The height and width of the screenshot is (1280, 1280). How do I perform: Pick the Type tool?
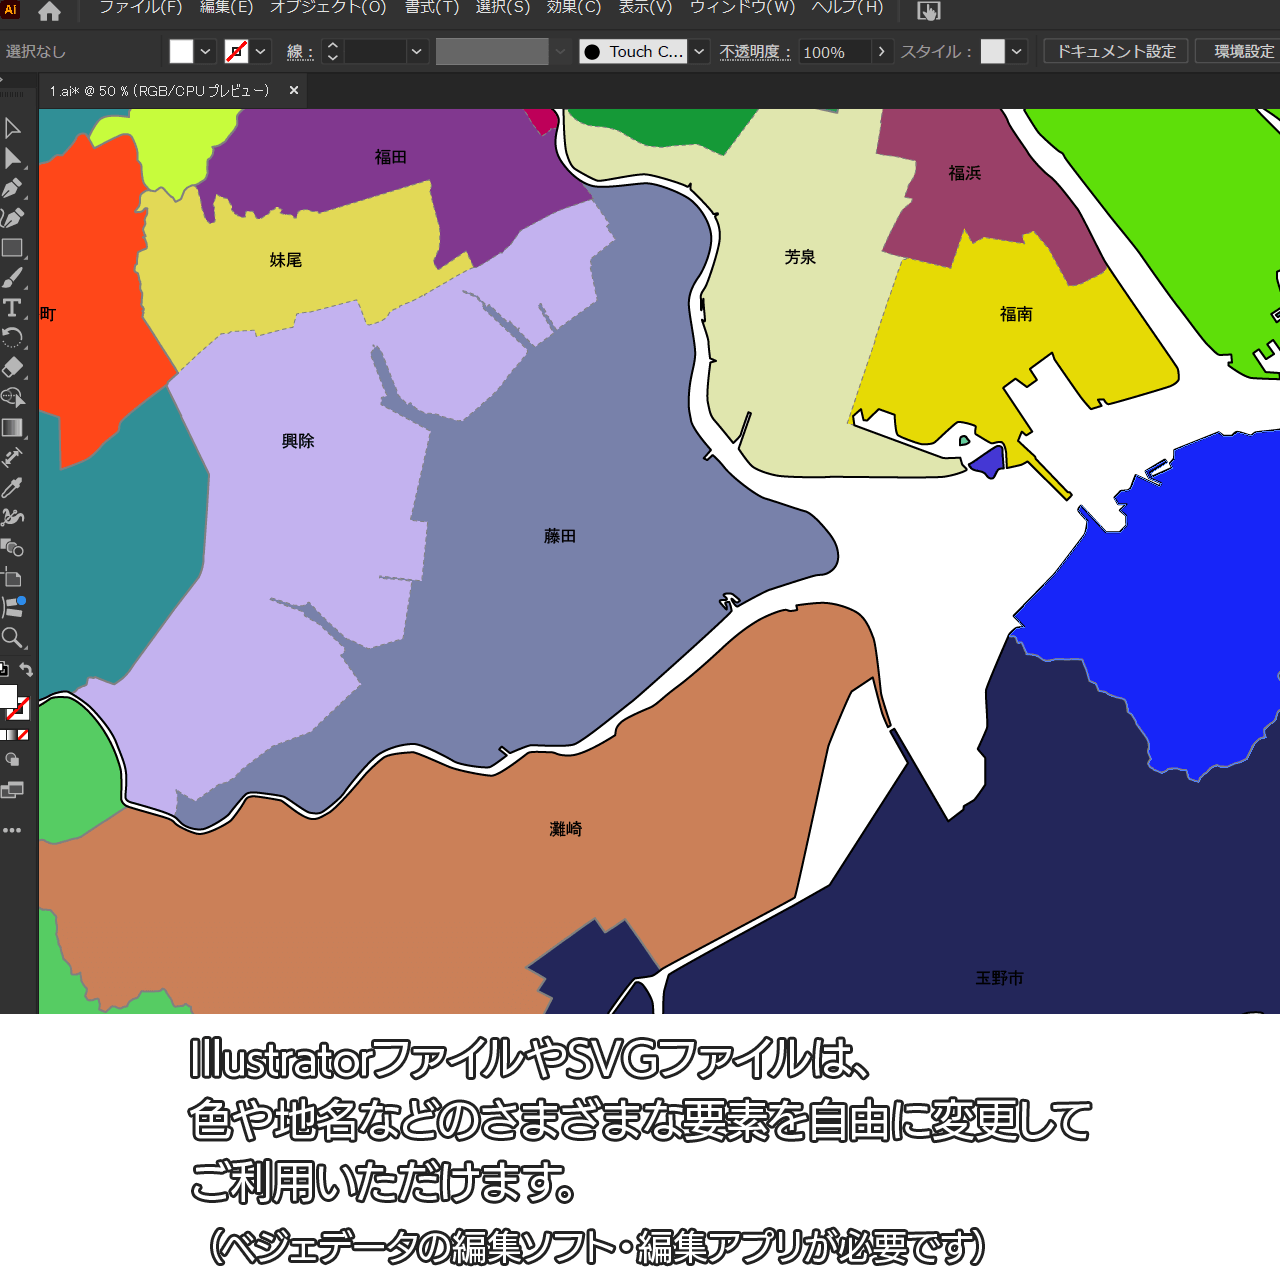click(x=12, y=308)
